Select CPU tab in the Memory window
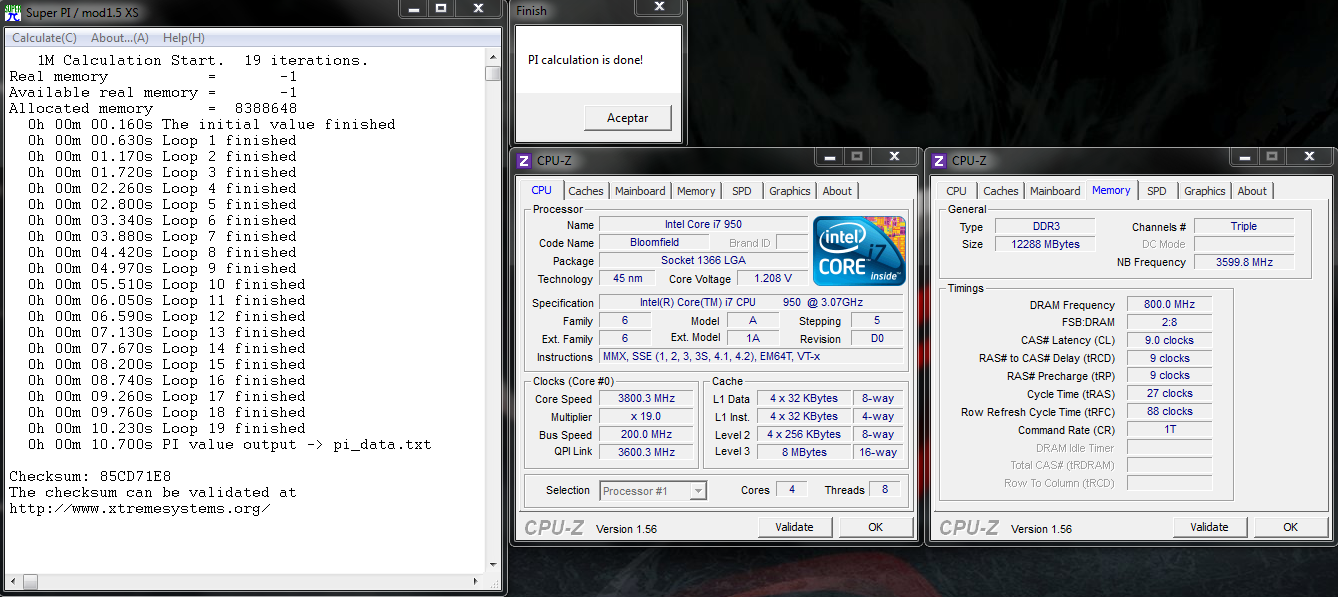1338x597 pixels. (x=957, y=191)
